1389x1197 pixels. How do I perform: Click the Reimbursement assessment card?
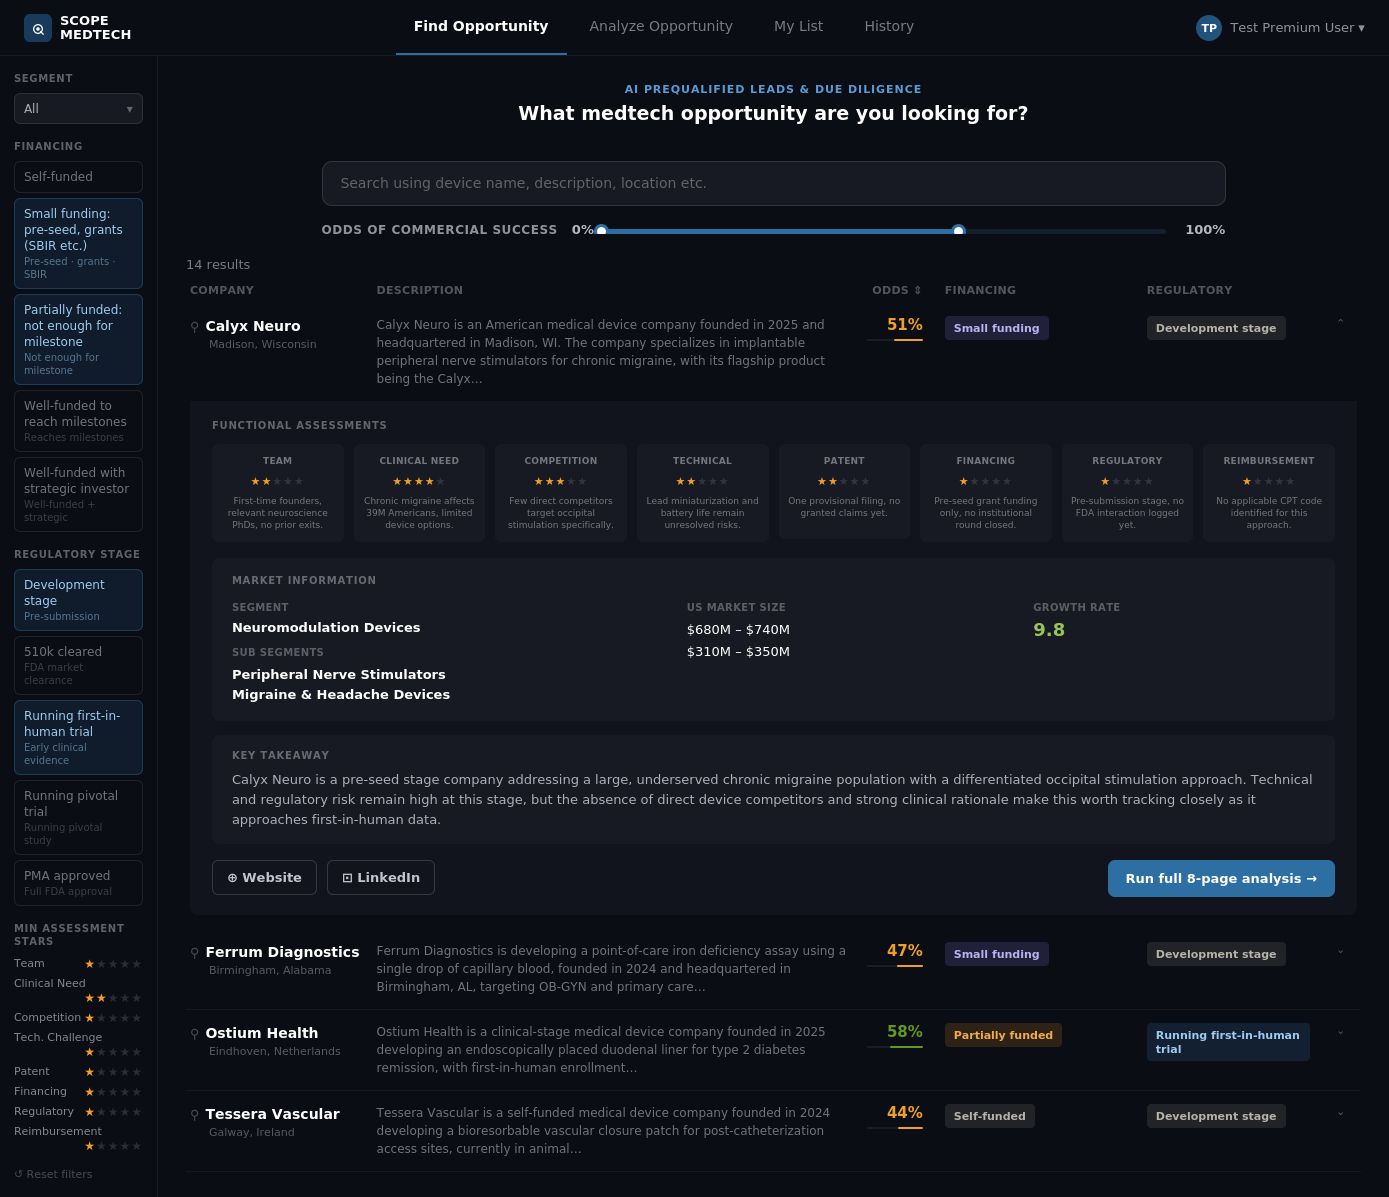[1269, 493]
